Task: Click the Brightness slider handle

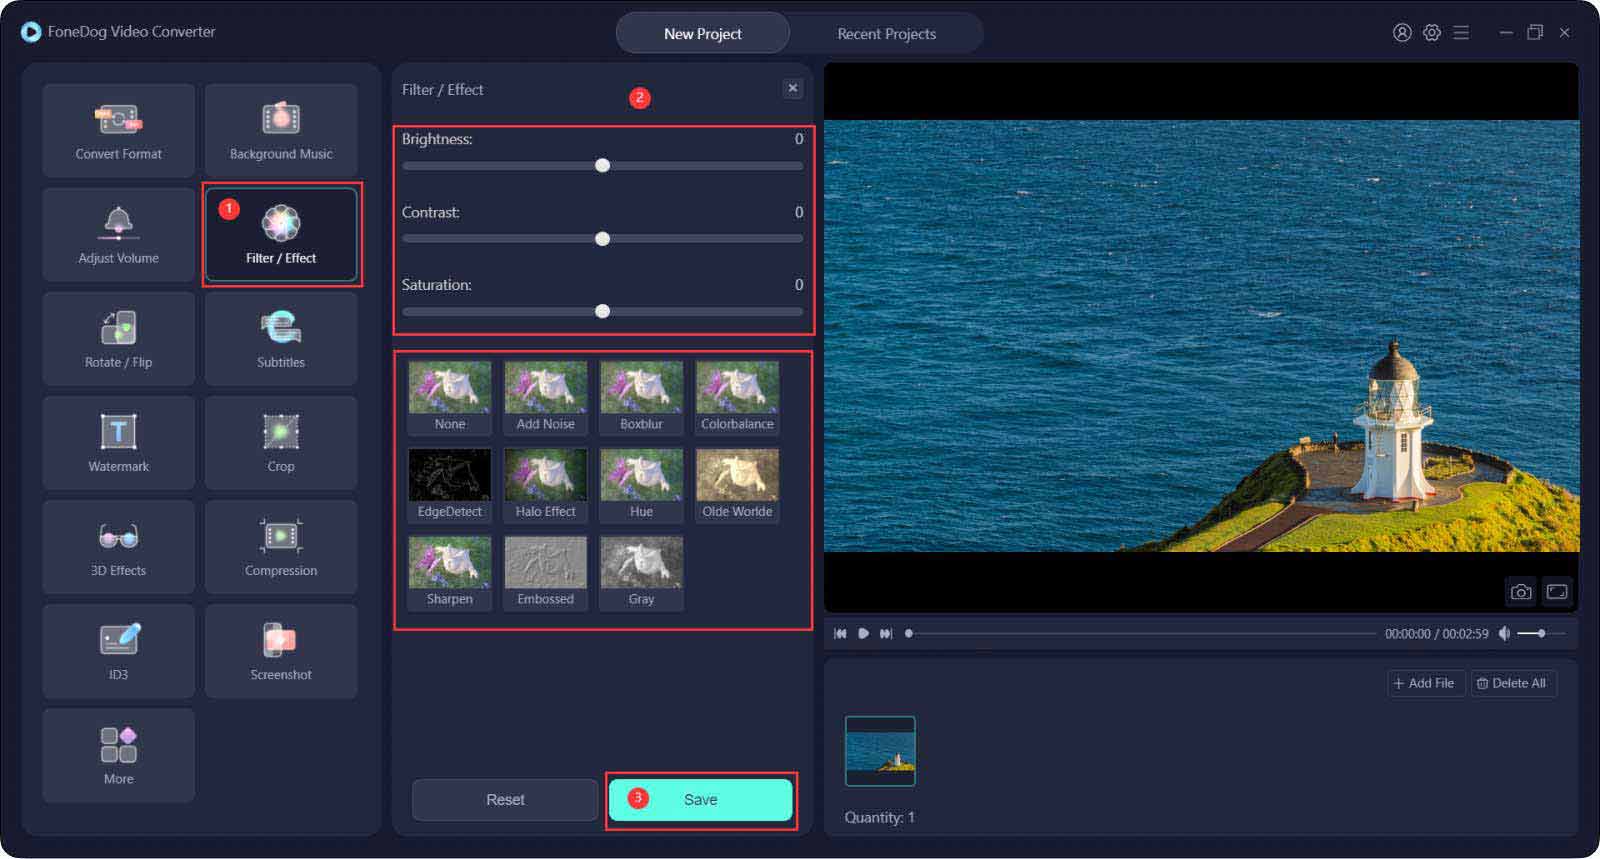Action: pos(602,166)
